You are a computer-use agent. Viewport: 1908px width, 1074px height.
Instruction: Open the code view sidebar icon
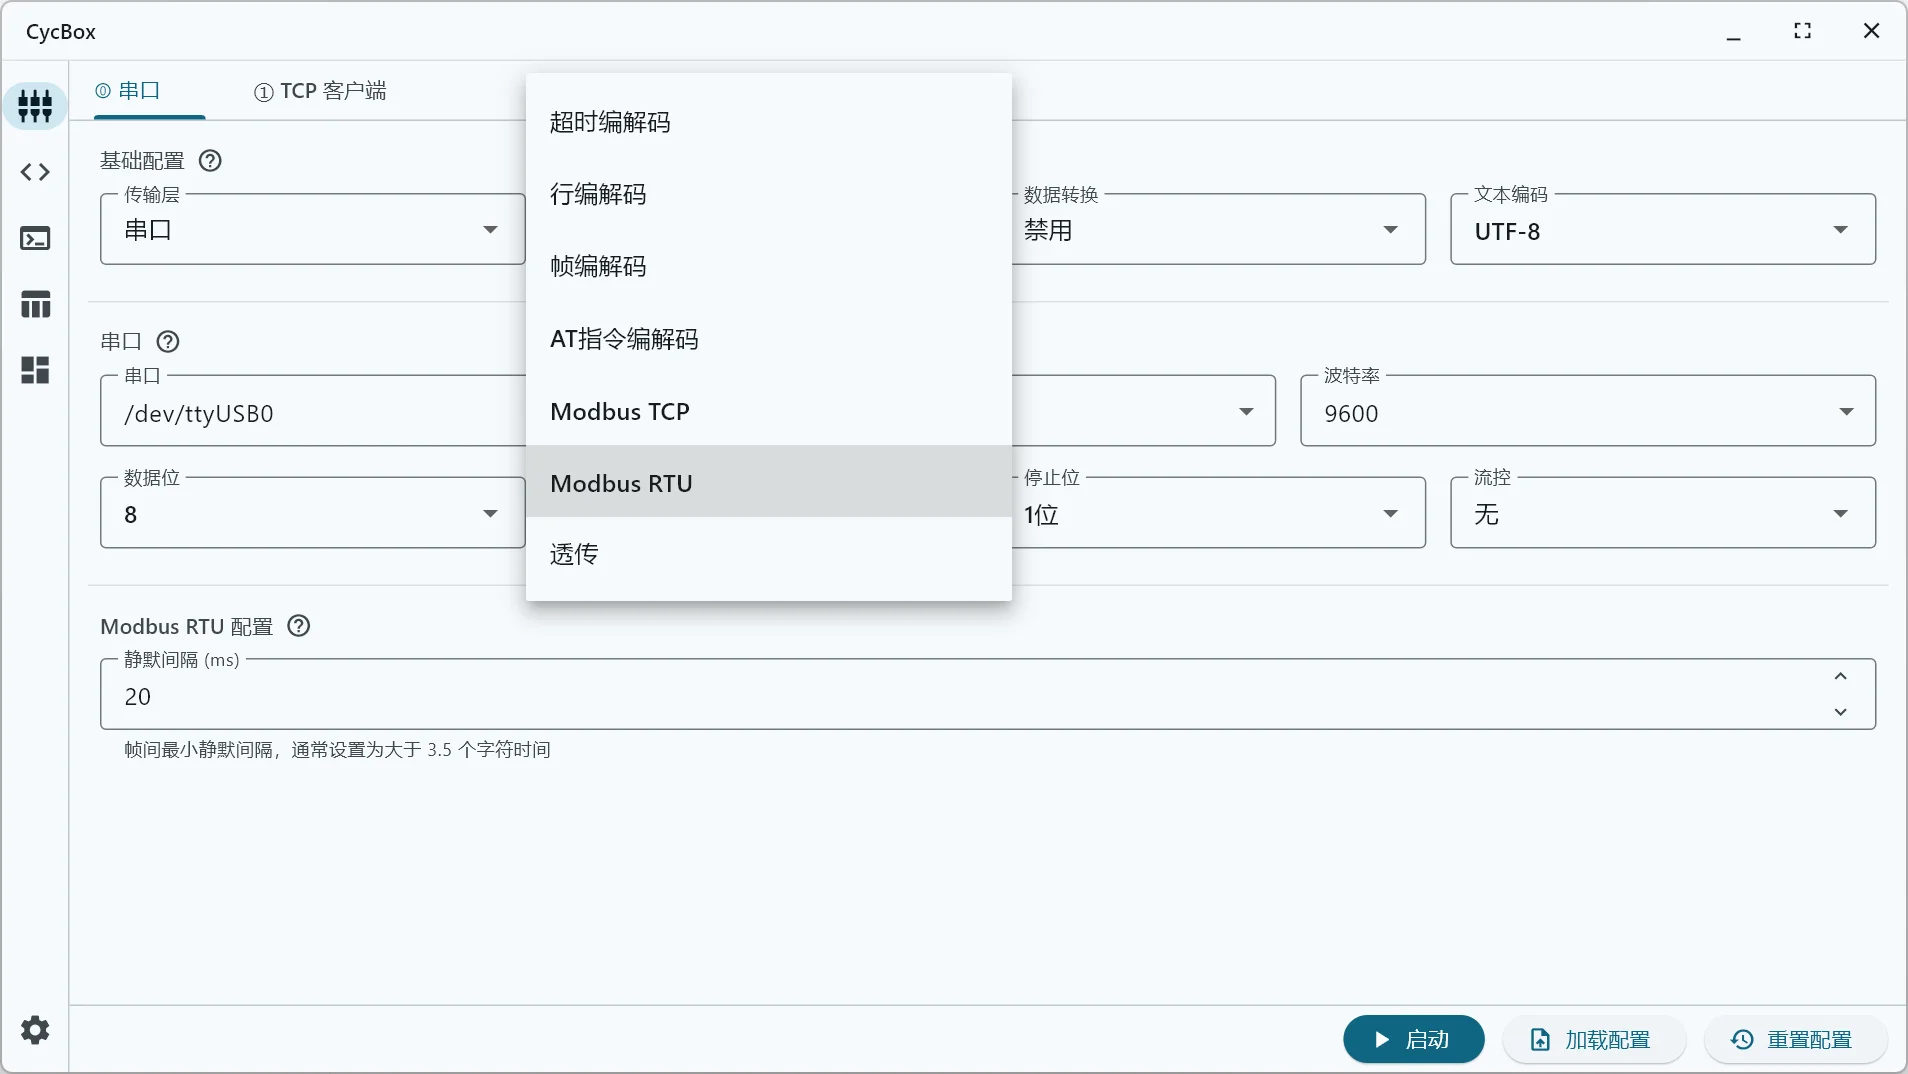point(35,172)
